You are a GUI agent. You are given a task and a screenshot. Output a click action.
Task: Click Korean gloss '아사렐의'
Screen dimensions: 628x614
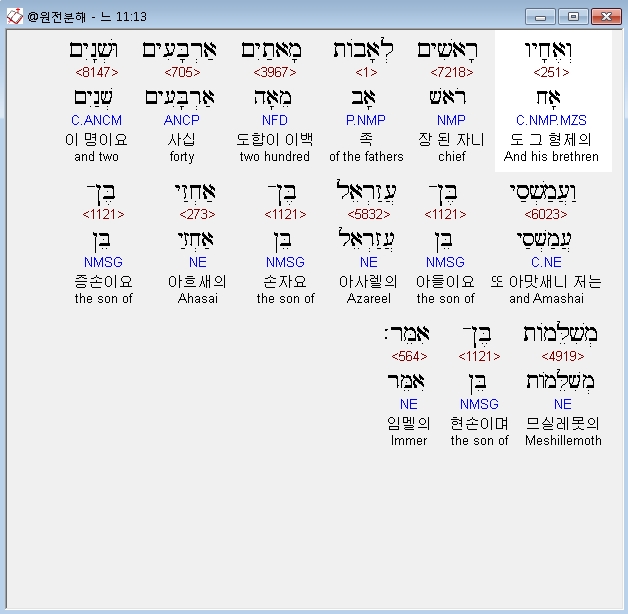[x=368, y=282]
